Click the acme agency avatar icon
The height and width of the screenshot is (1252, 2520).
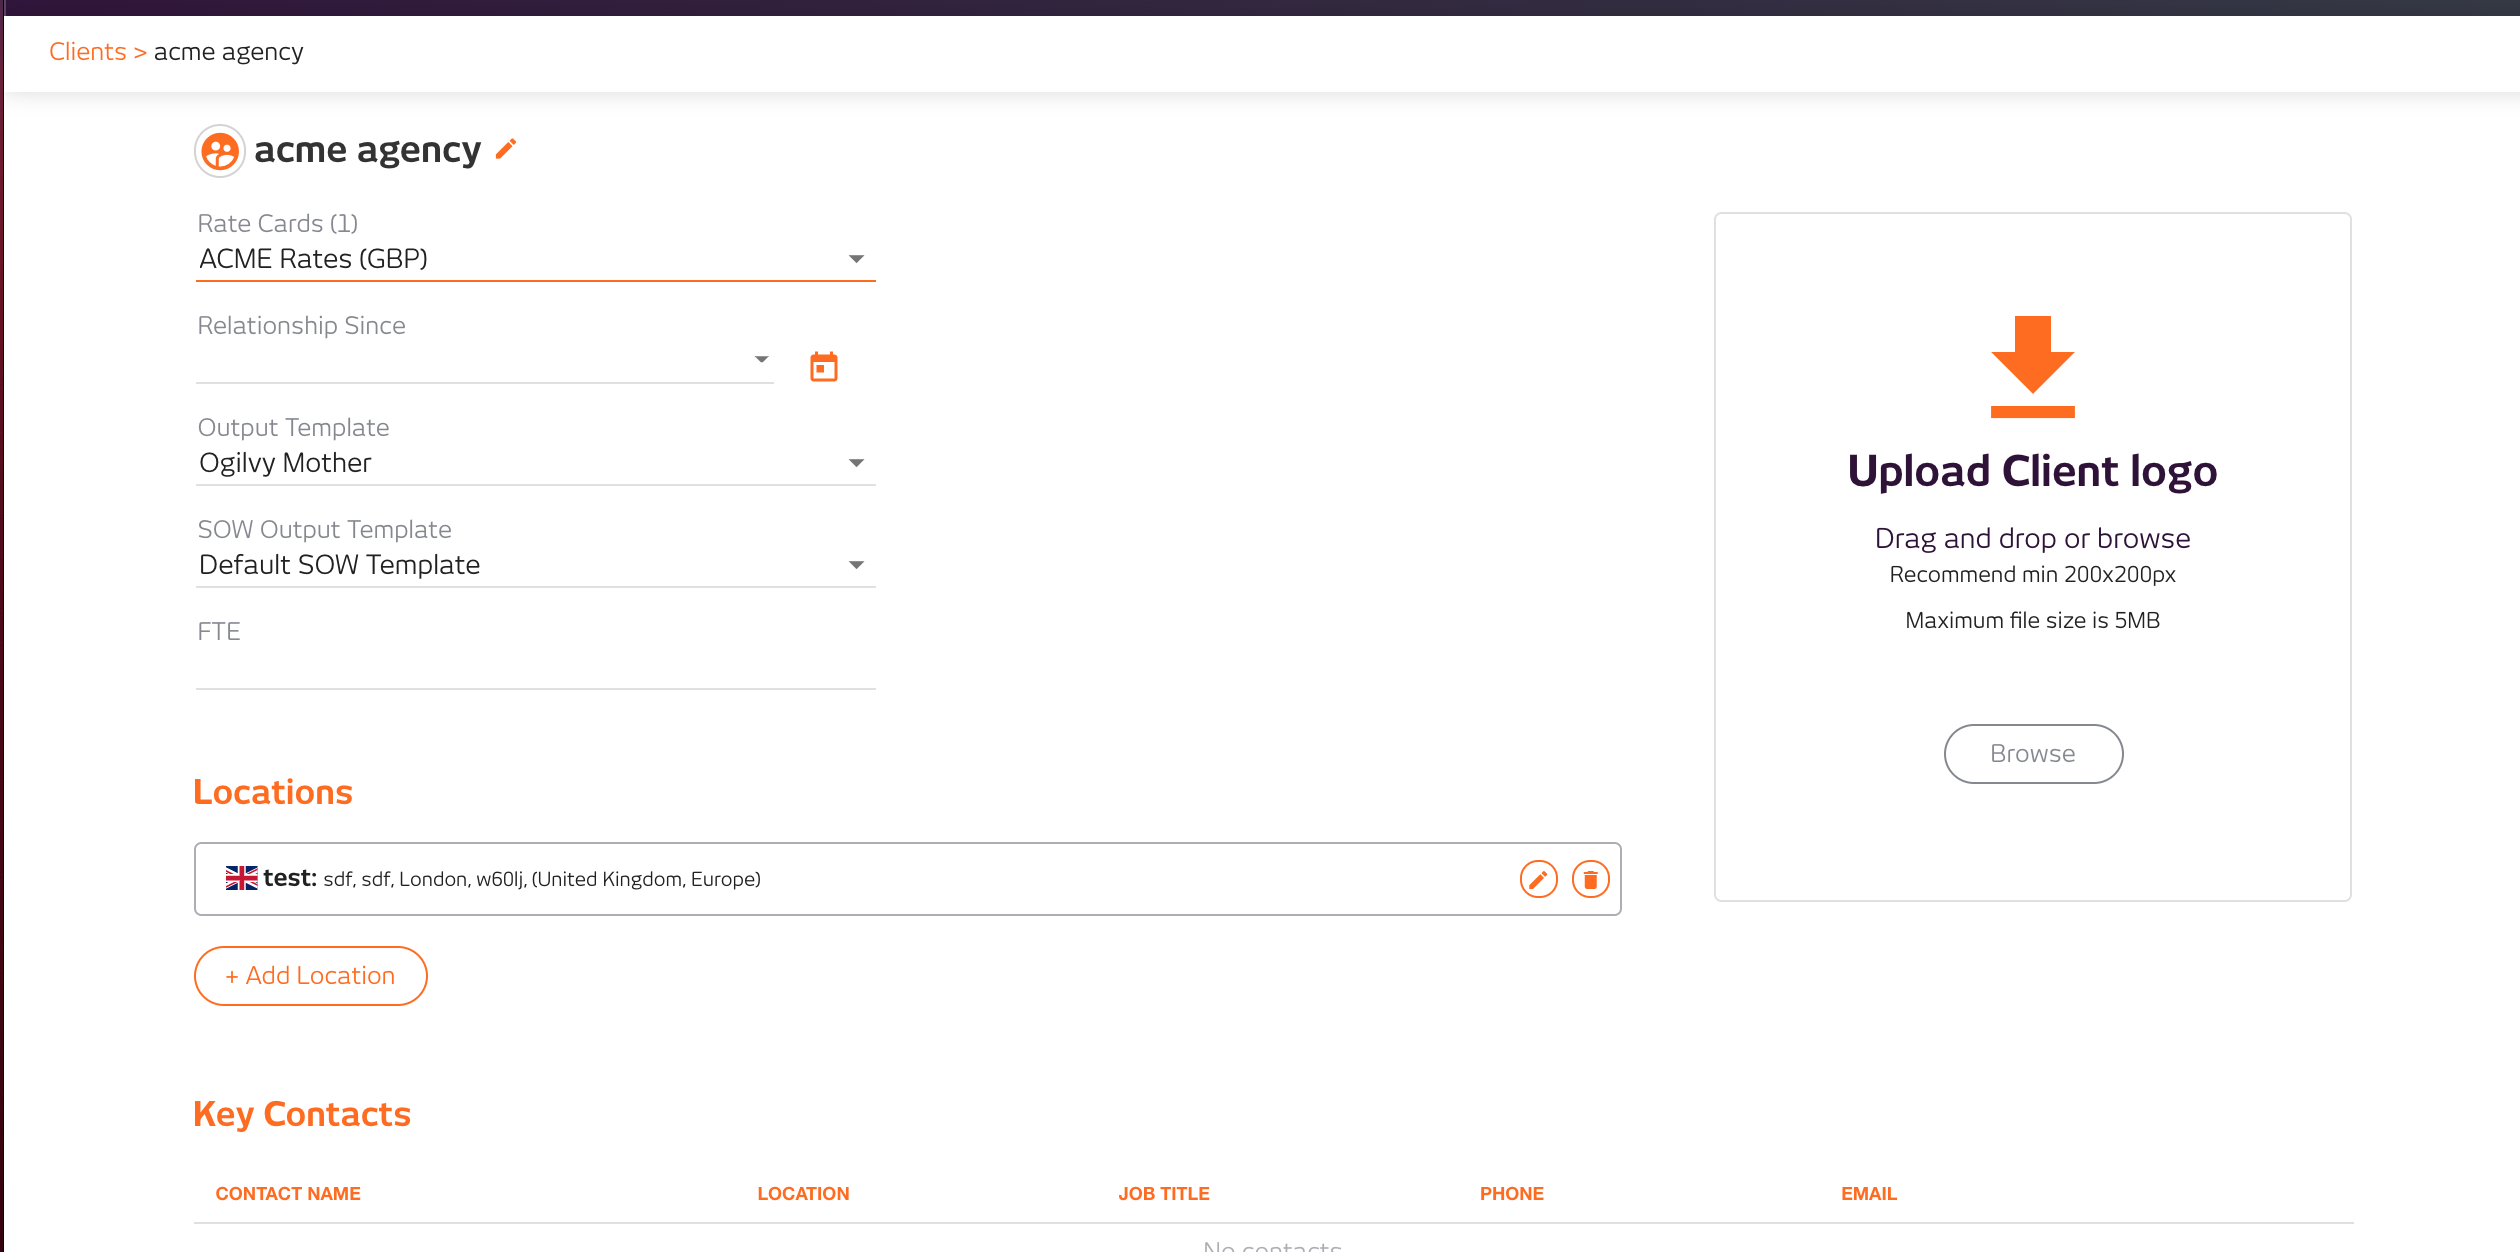pos(220,151)
